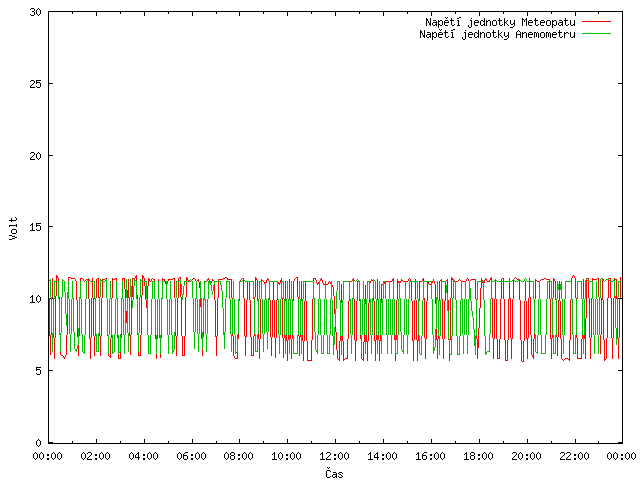Click the x-axis time label 04:00
The height and width of the screenshot is (480, 640).
click(x=143, y=456)
